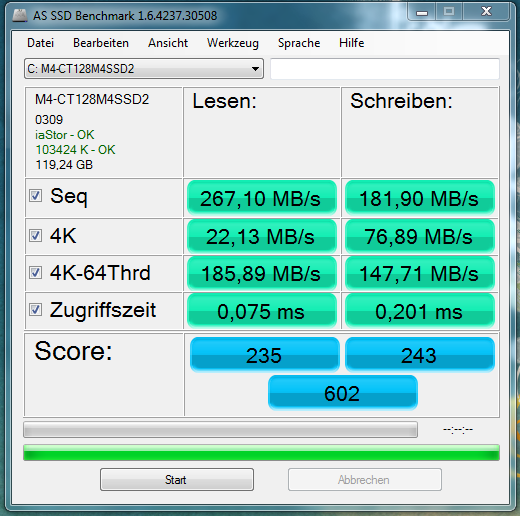
Task: Expand the drive selection dropdown arrow
Action: tap(255, 69)
